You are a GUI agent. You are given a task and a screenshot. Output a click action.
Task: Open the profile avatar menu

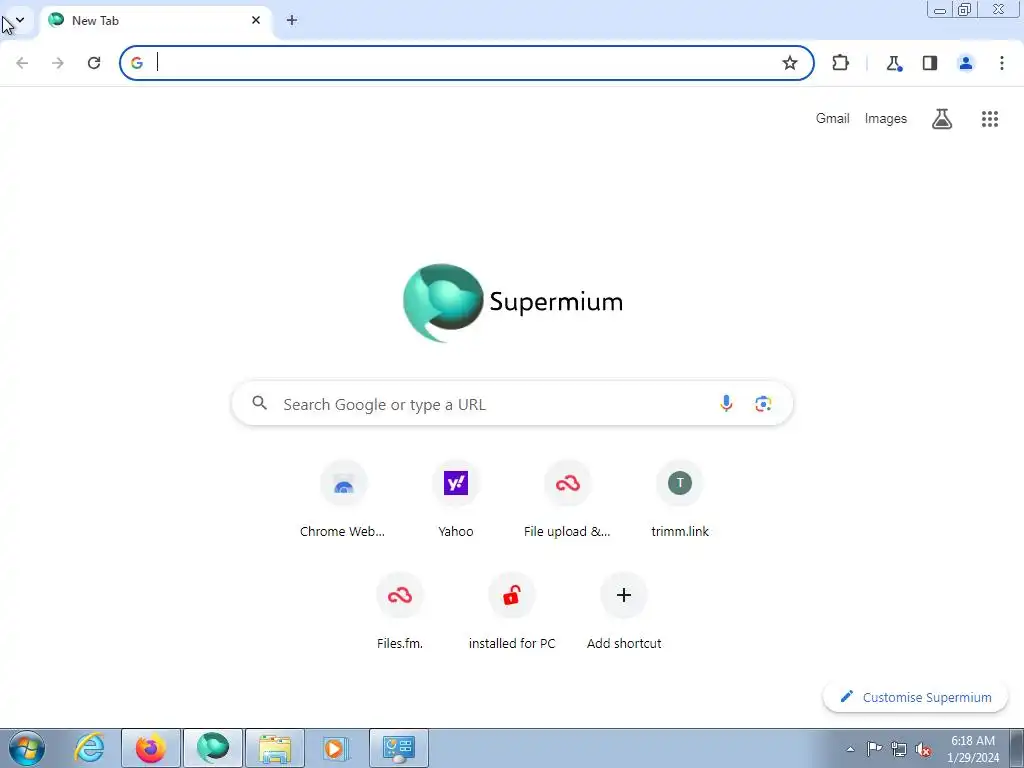point(966,63)
